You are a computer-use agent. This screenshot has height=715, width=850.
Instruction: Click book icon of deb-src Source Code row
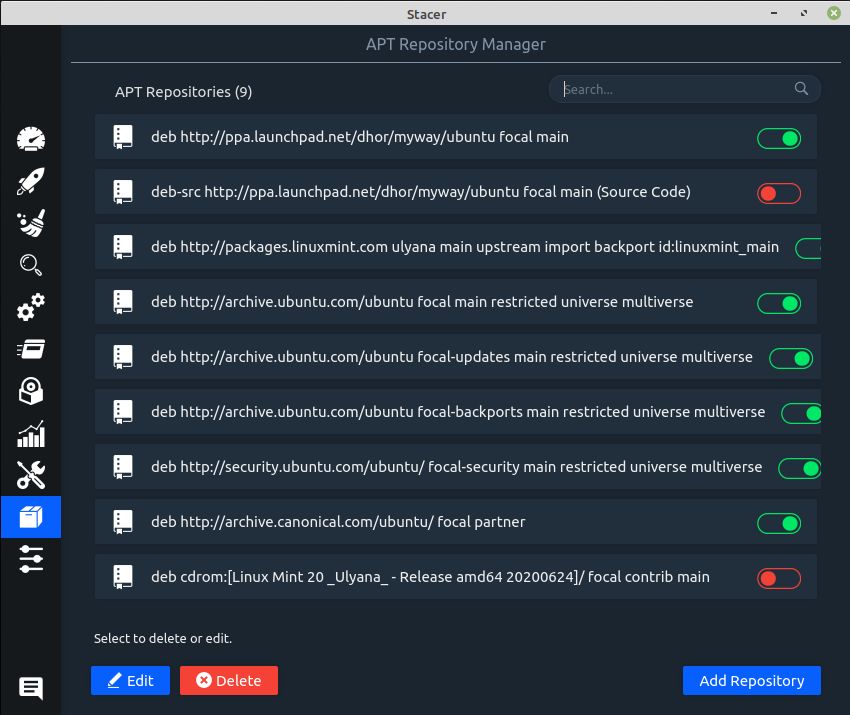tap(123, 192)
